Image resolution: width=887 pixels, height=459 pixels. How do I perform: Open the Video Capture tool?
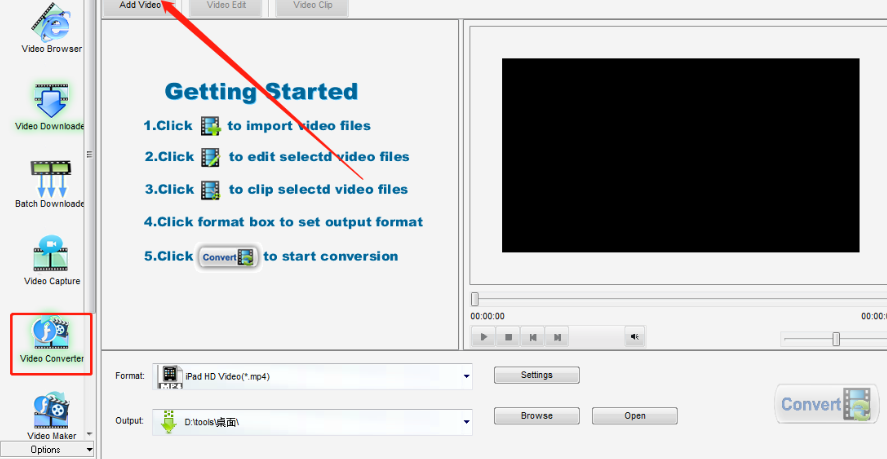[51, 260]
